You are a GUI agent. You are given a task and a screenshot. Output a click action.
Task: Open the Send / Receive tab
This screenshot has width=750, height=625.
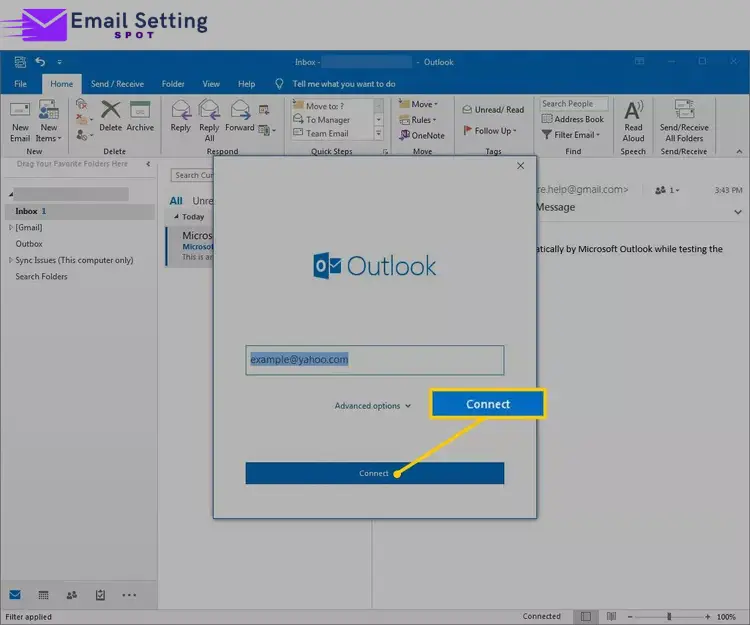[117, 84]
